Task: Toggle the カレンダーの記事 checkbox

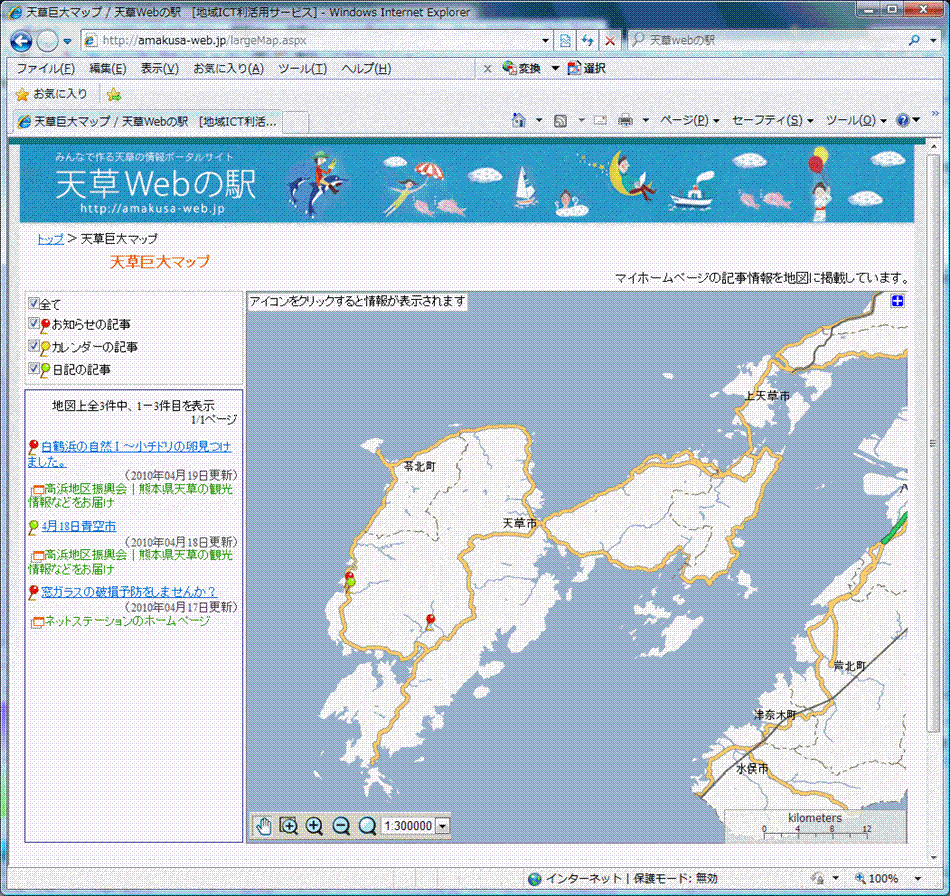Action: 34,346
